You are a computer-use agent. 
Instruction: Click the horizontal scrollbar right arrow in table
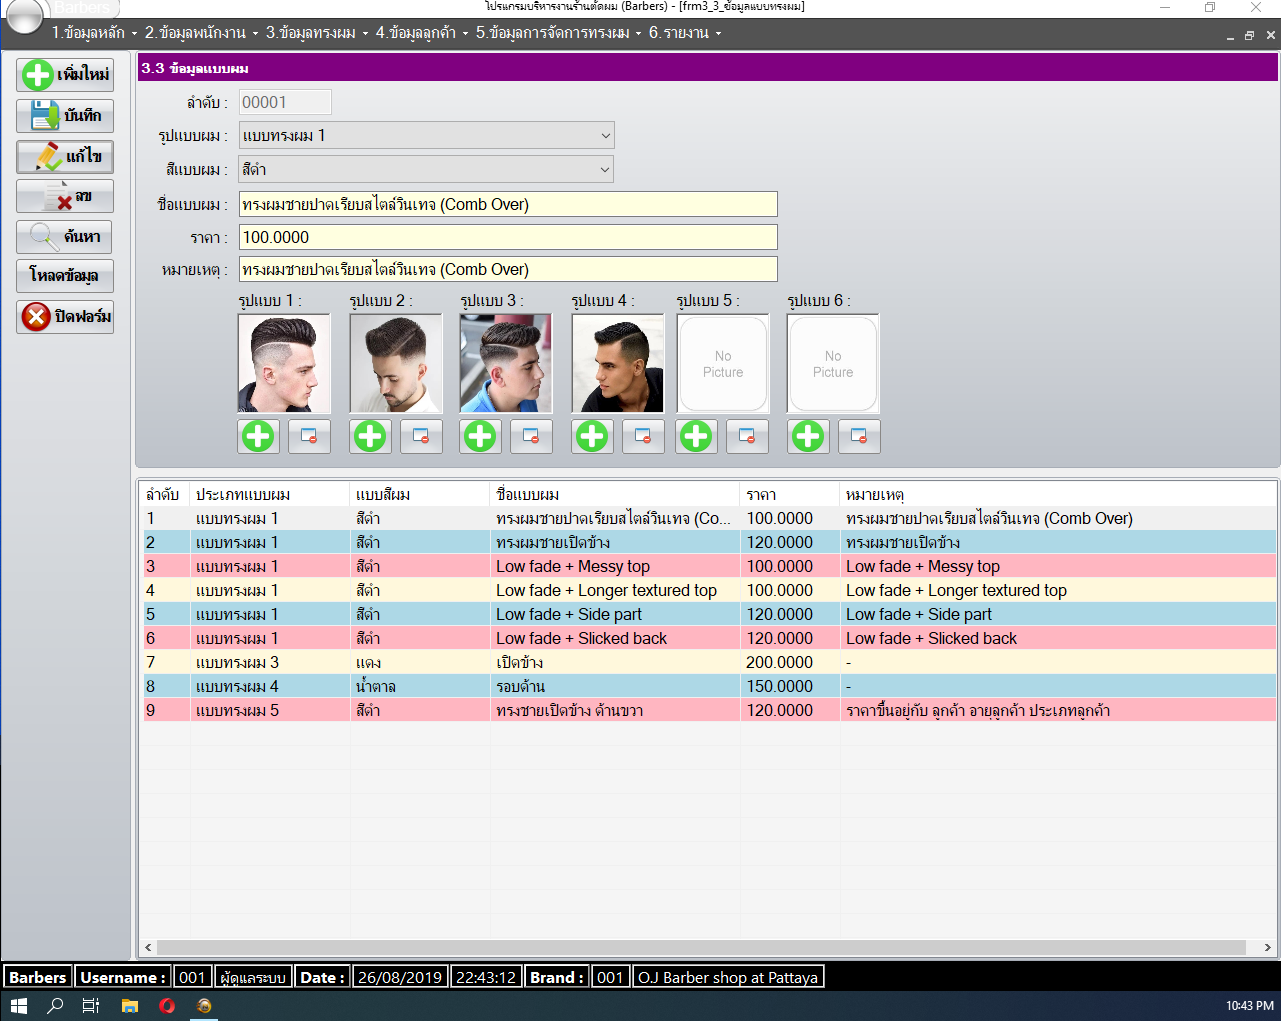click(x=1267, y=947)
